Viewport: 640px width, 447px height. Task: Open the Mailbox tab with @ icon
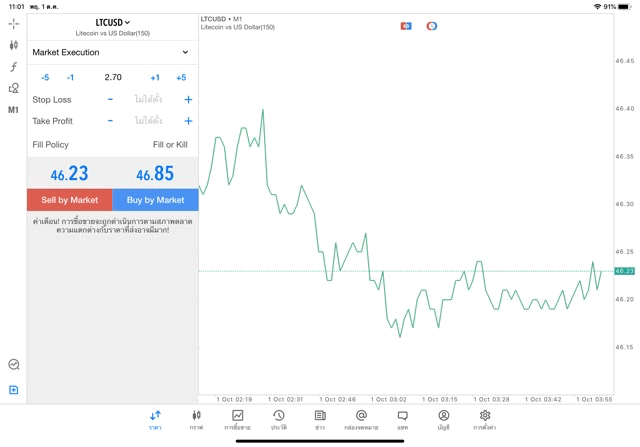point(361,420)
